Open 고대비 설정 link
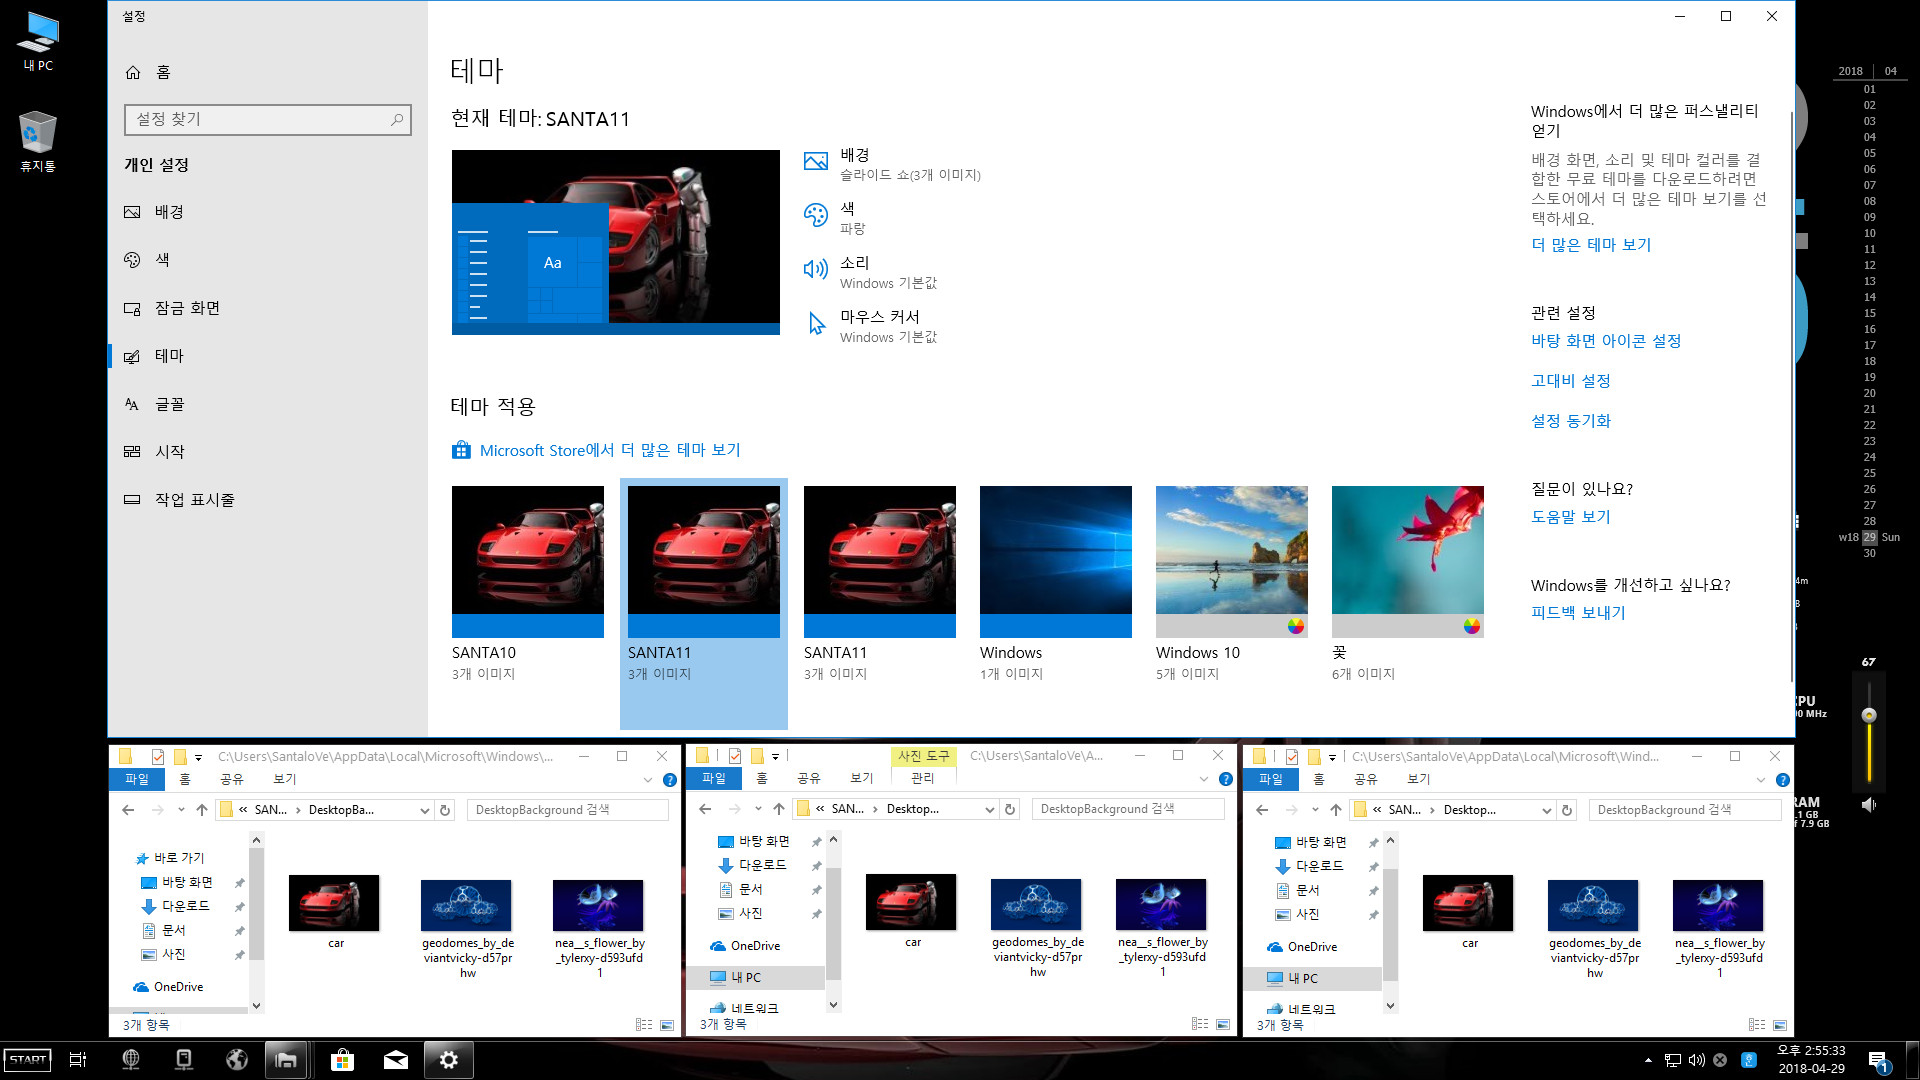Screen dimensions: 1920x1080 coord(1571,381)
